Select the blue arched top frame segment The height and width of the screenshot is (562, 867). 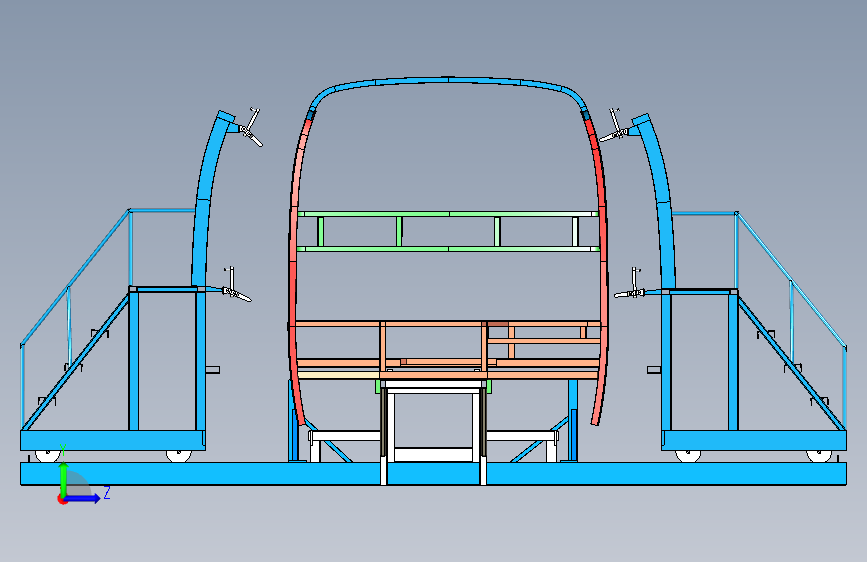[448, 81]
